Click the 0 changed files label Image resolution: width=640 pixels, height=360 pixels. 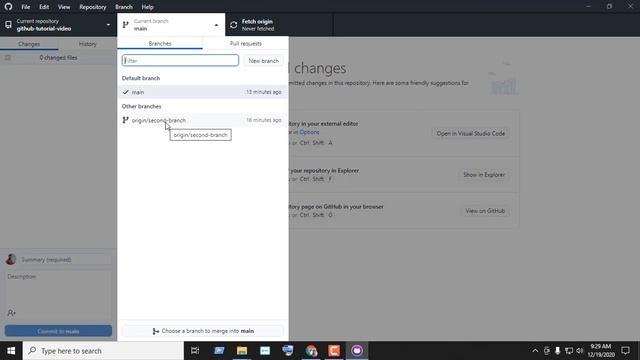tap(58, 58)
